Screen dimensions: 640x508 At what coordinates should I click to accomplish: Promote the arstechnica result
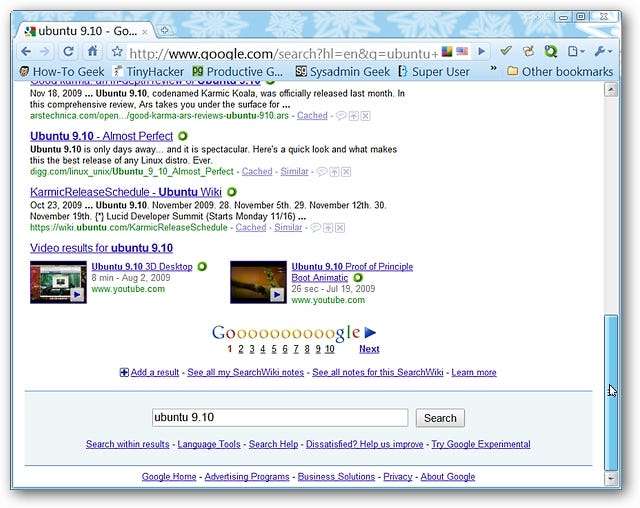(353, 116)
